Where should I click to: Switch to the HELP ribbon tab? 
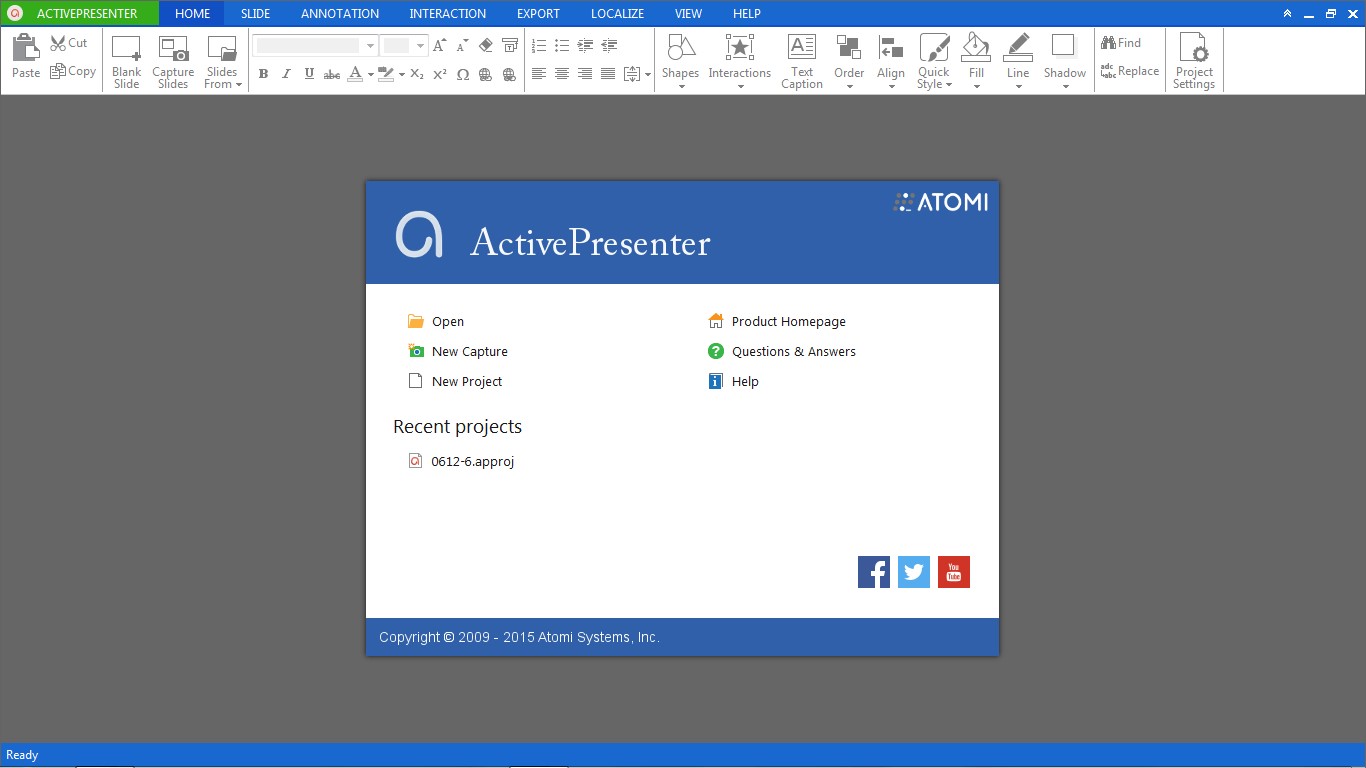click(747, 13)
